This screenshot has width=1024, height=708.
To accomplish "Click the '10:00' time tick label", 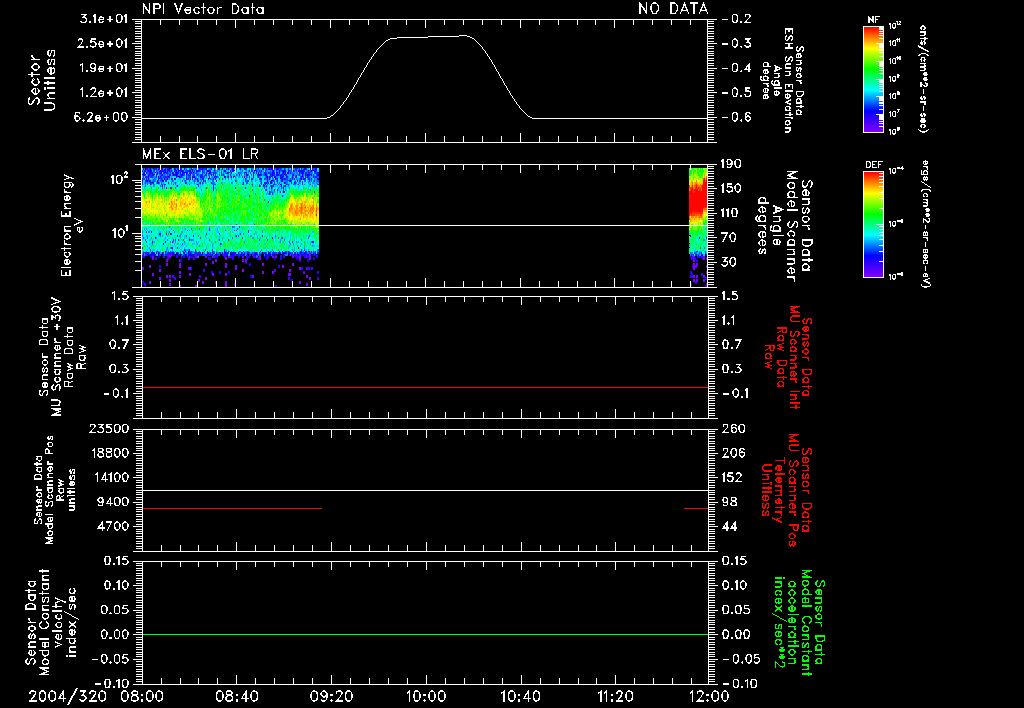I will point(426,696).
